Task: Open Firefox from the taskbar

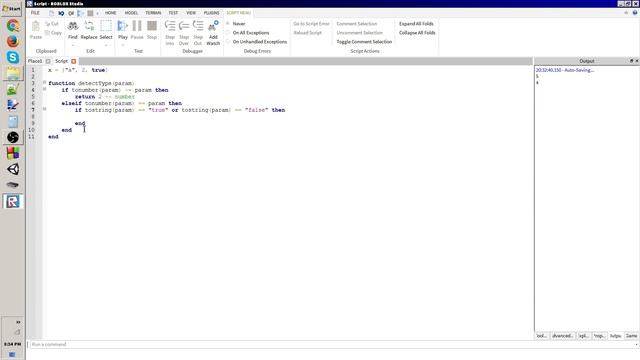Action: [13, 41]
